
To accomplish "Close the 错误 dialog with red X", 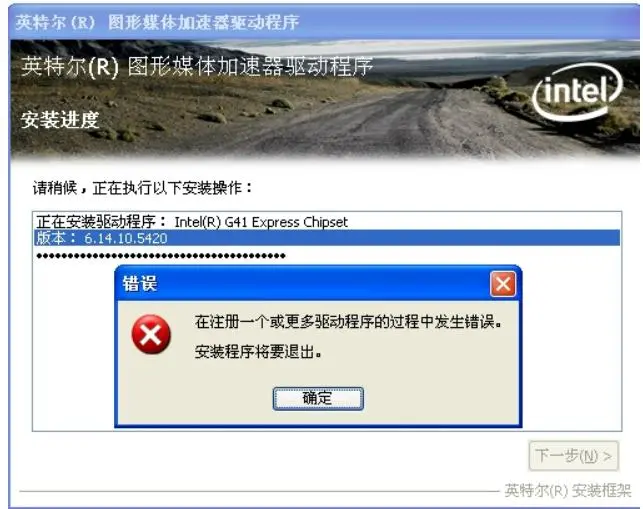I will [503, 284].
